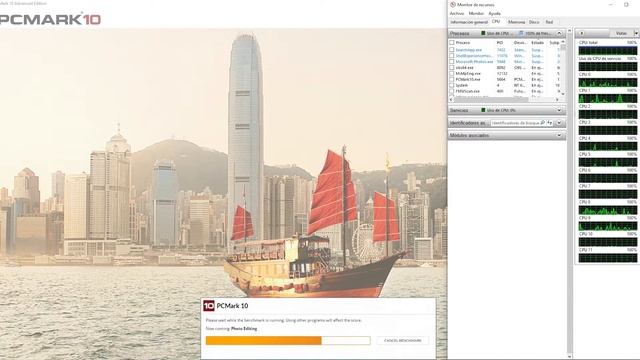Image resolution: width=640 pixels, height=360 pixels.
Task: Check the obs64.exe process checkbox
Action: click(452, 67)
